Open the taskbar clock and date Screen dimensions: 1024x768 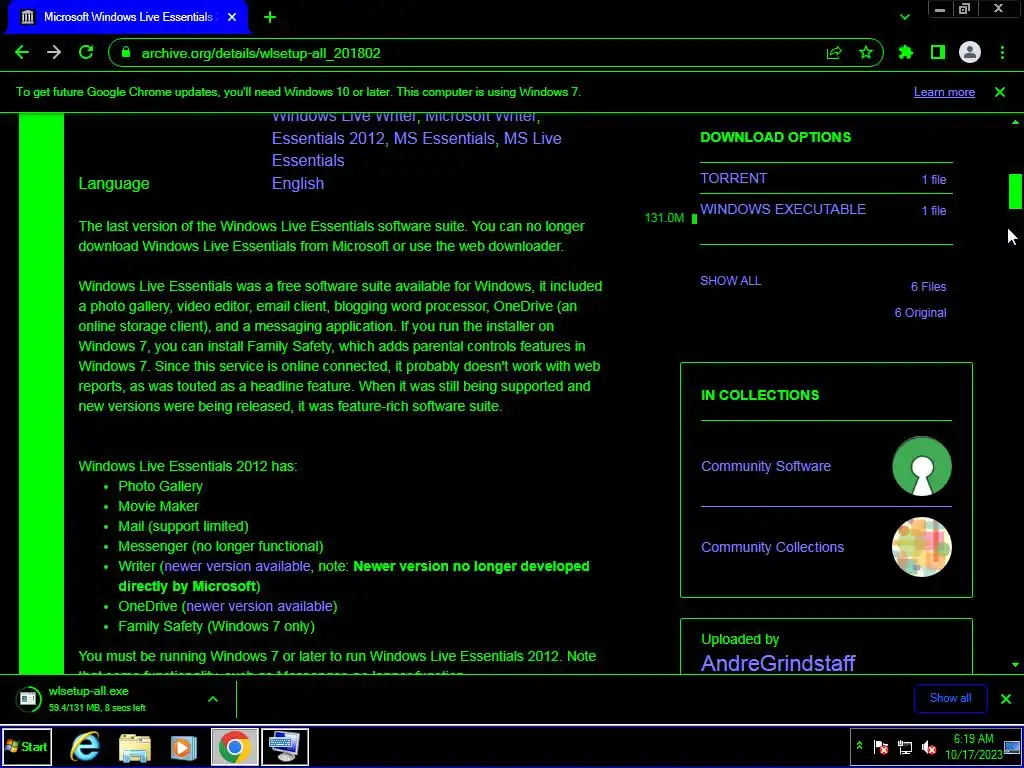[973, 746]
